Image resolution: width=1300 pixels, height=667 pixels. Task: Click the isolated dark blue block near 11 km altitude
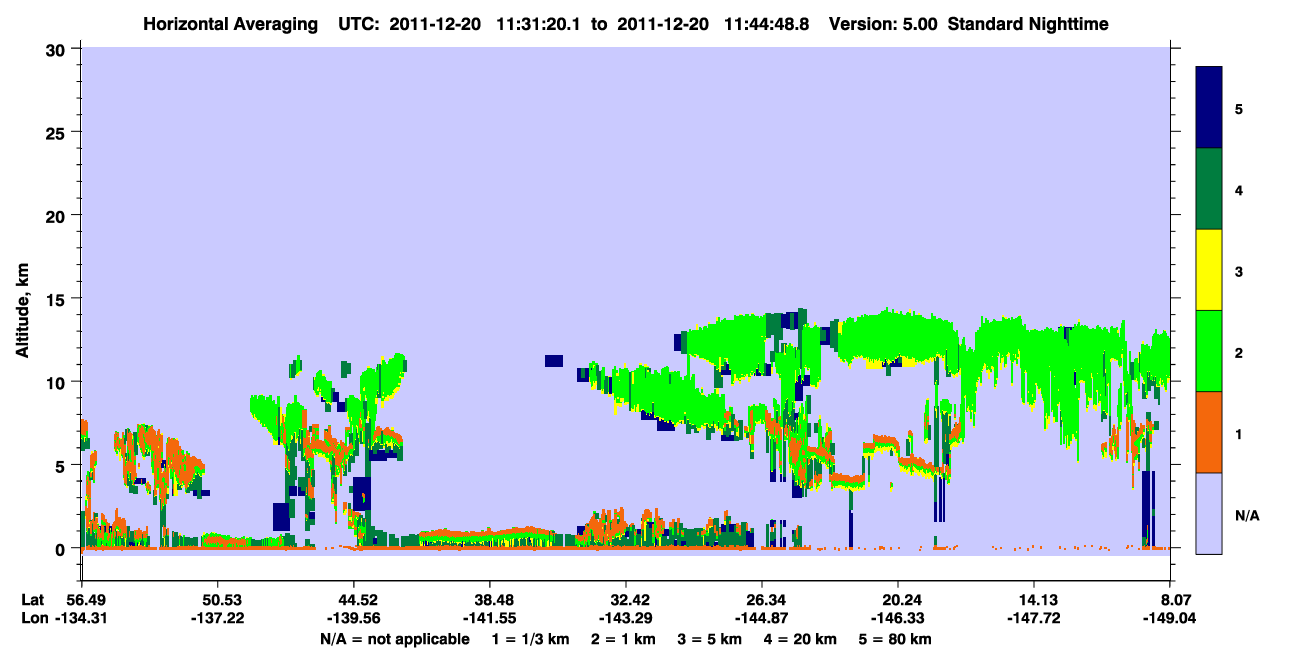coord(554,361)
